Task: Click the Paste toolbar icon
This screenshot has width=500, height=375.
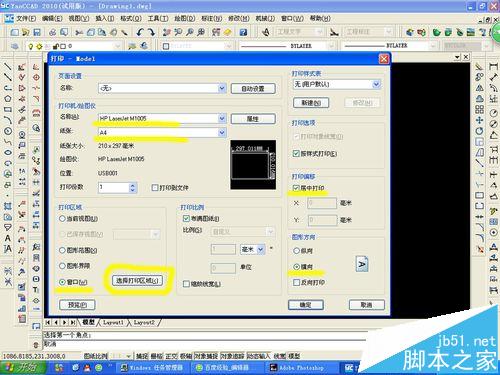Action: click(x=102, y=32)
